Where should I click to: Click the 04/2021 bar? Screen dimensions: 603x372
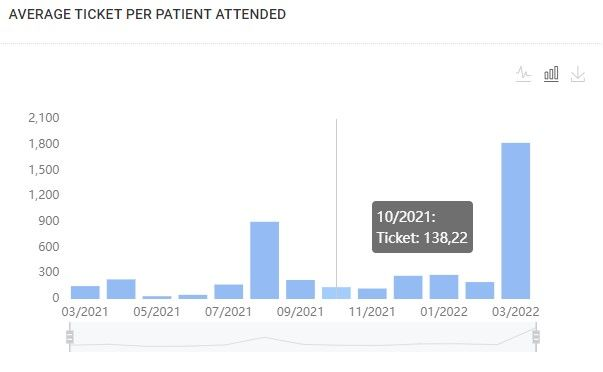point(121,289)
